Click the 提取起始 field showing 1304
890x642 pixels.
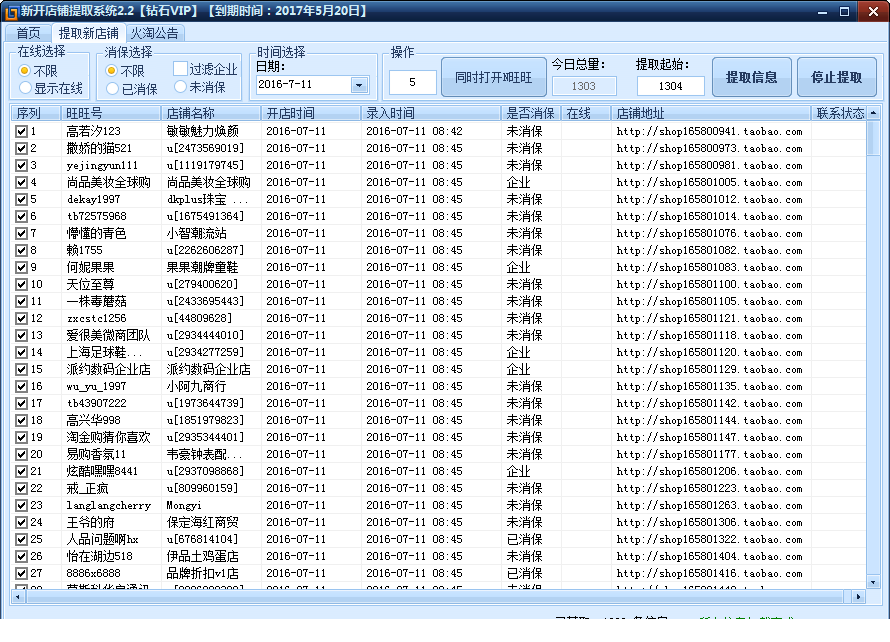pyautogui.click(x=670, y=86)
